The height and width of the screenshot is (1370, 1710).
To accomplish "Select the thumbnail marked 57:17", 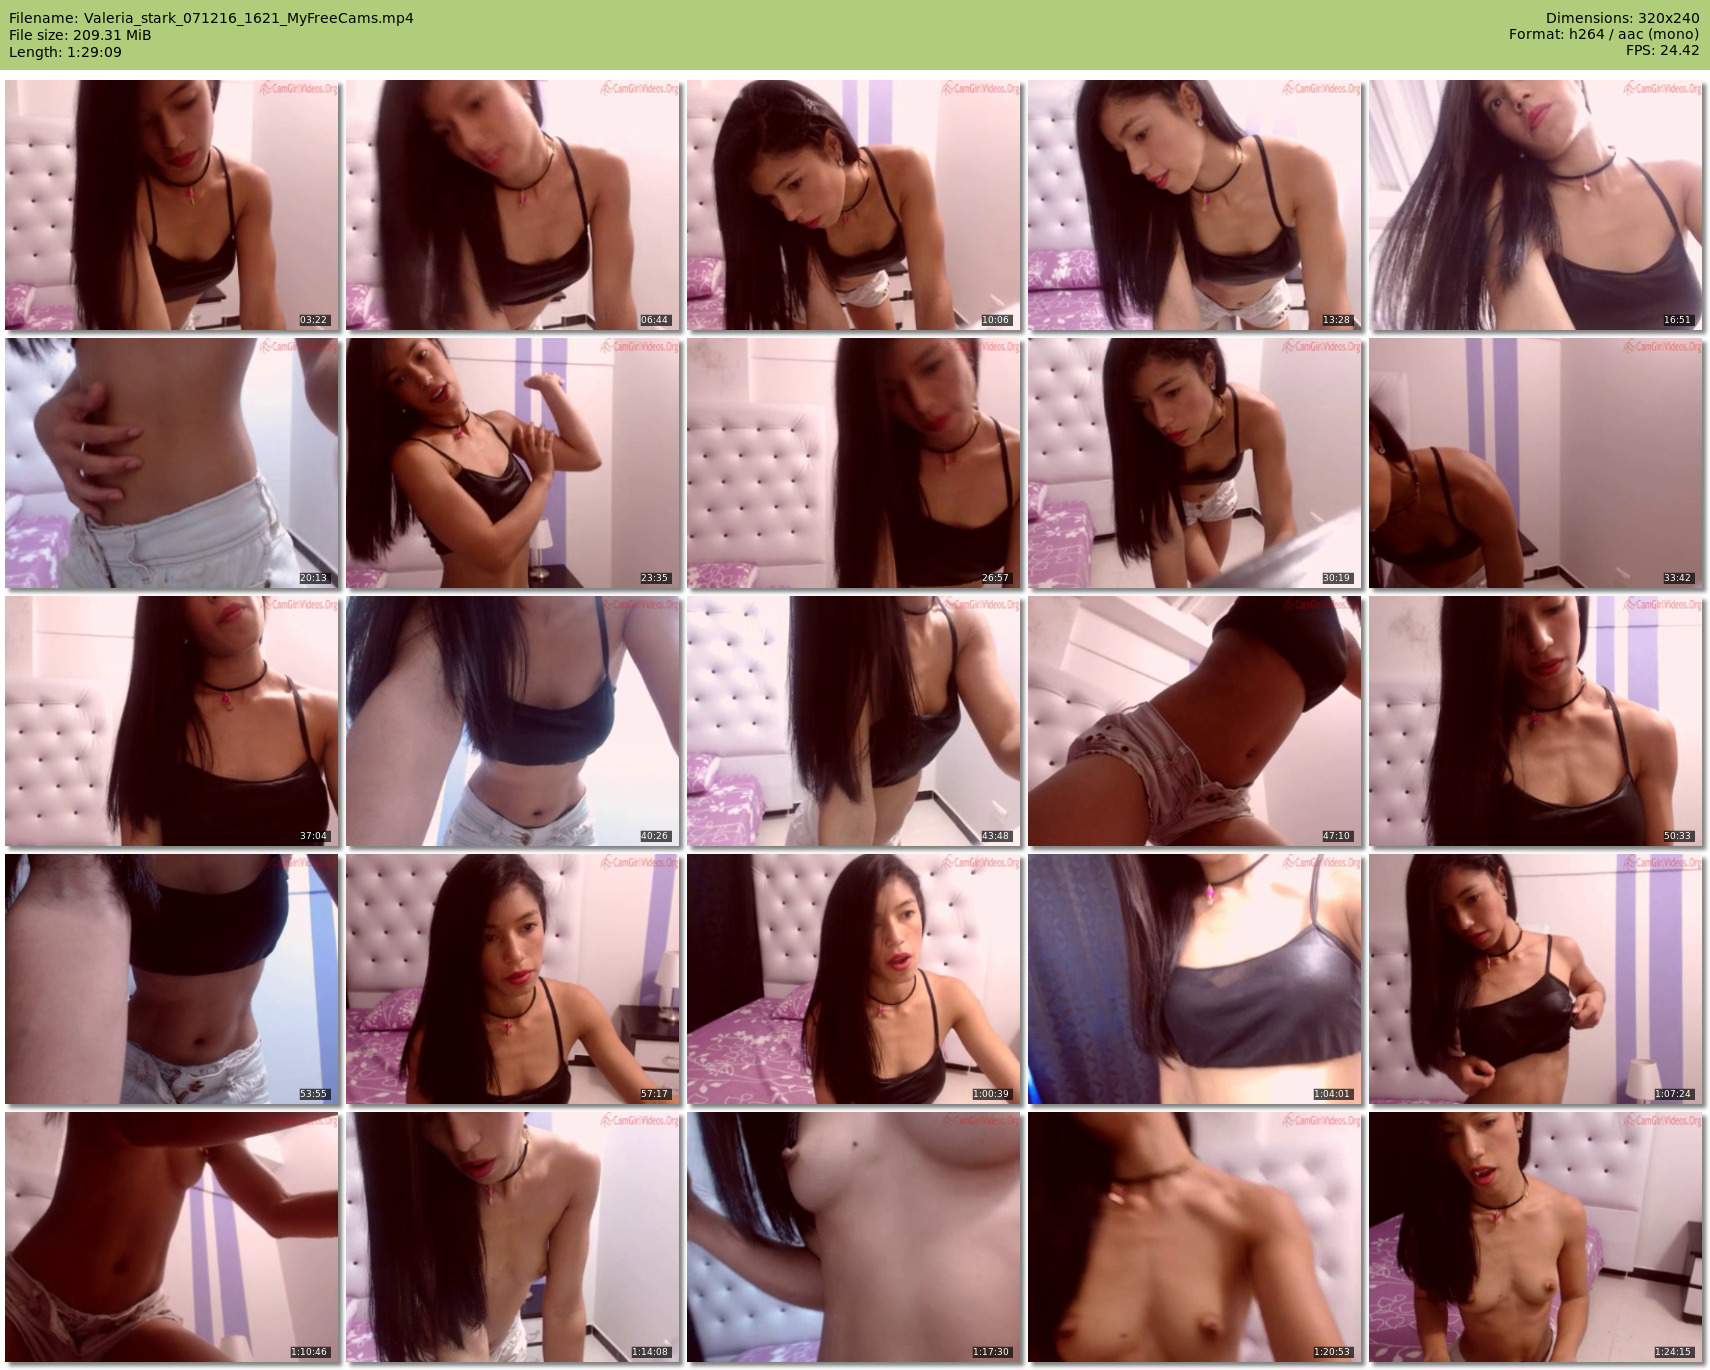I will 513,979.
